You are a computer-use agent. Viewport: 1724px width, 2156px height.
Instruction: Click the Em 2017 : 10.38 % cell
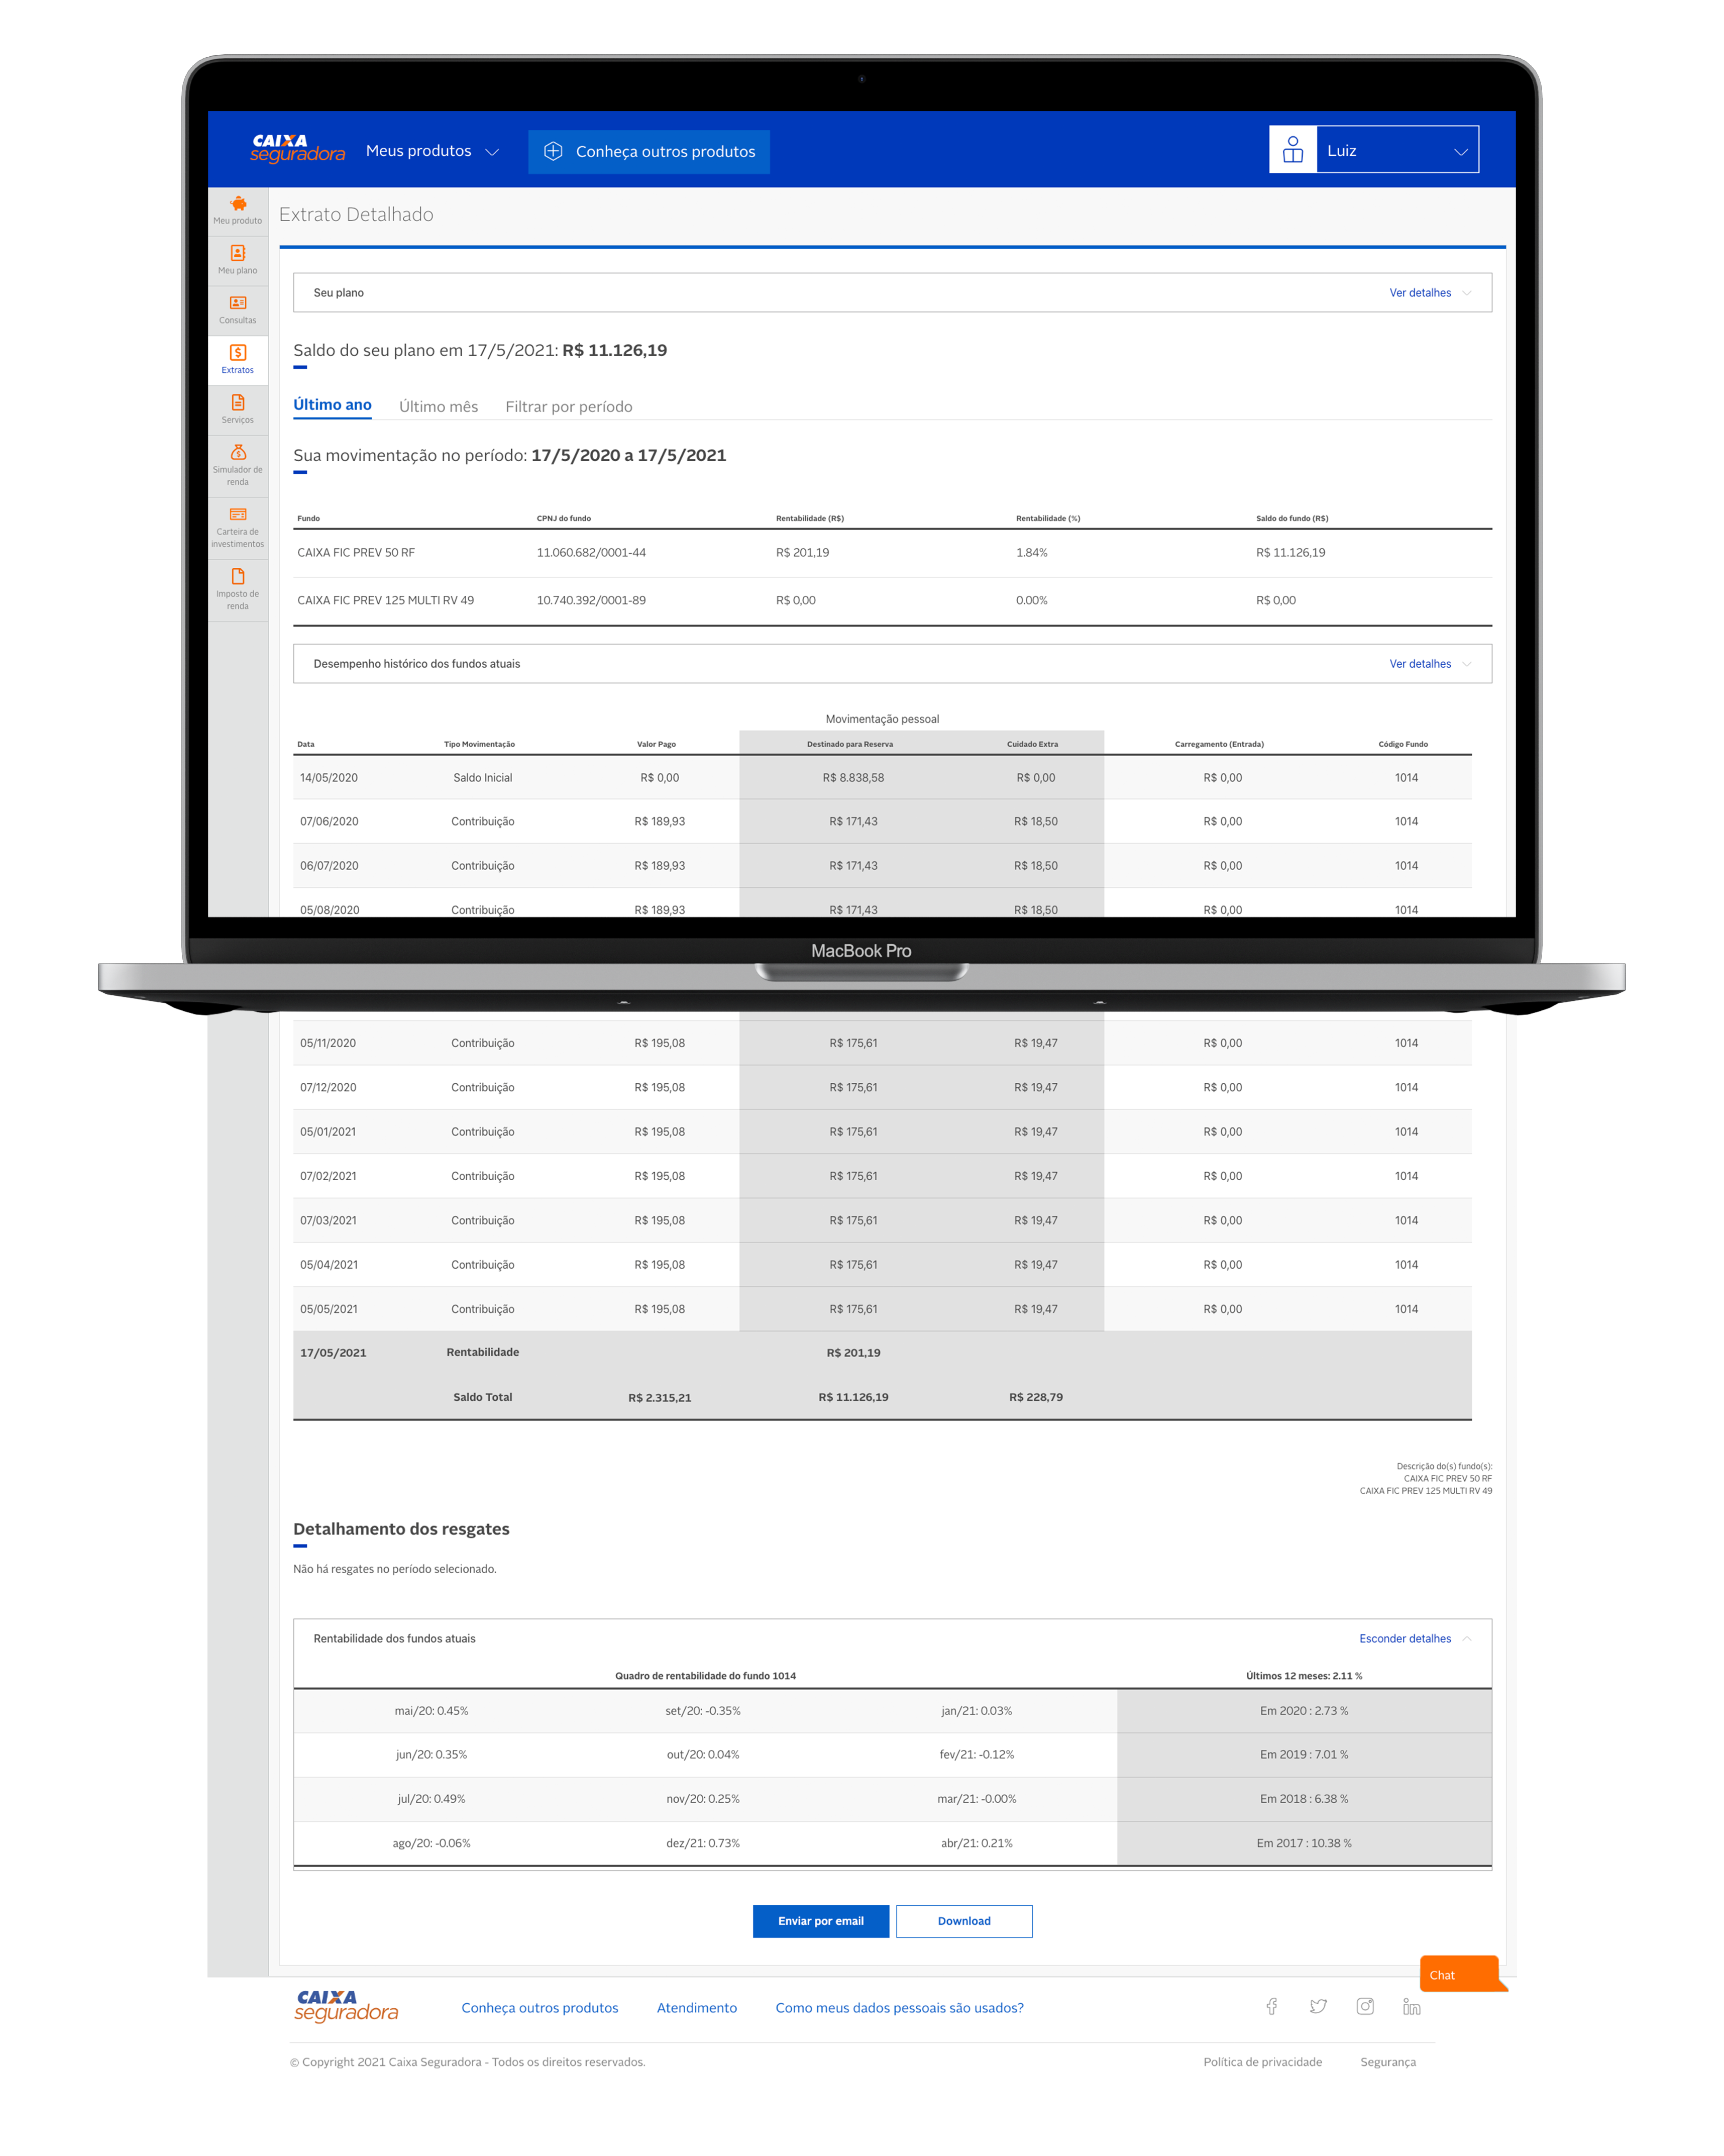point(1304,1843)
